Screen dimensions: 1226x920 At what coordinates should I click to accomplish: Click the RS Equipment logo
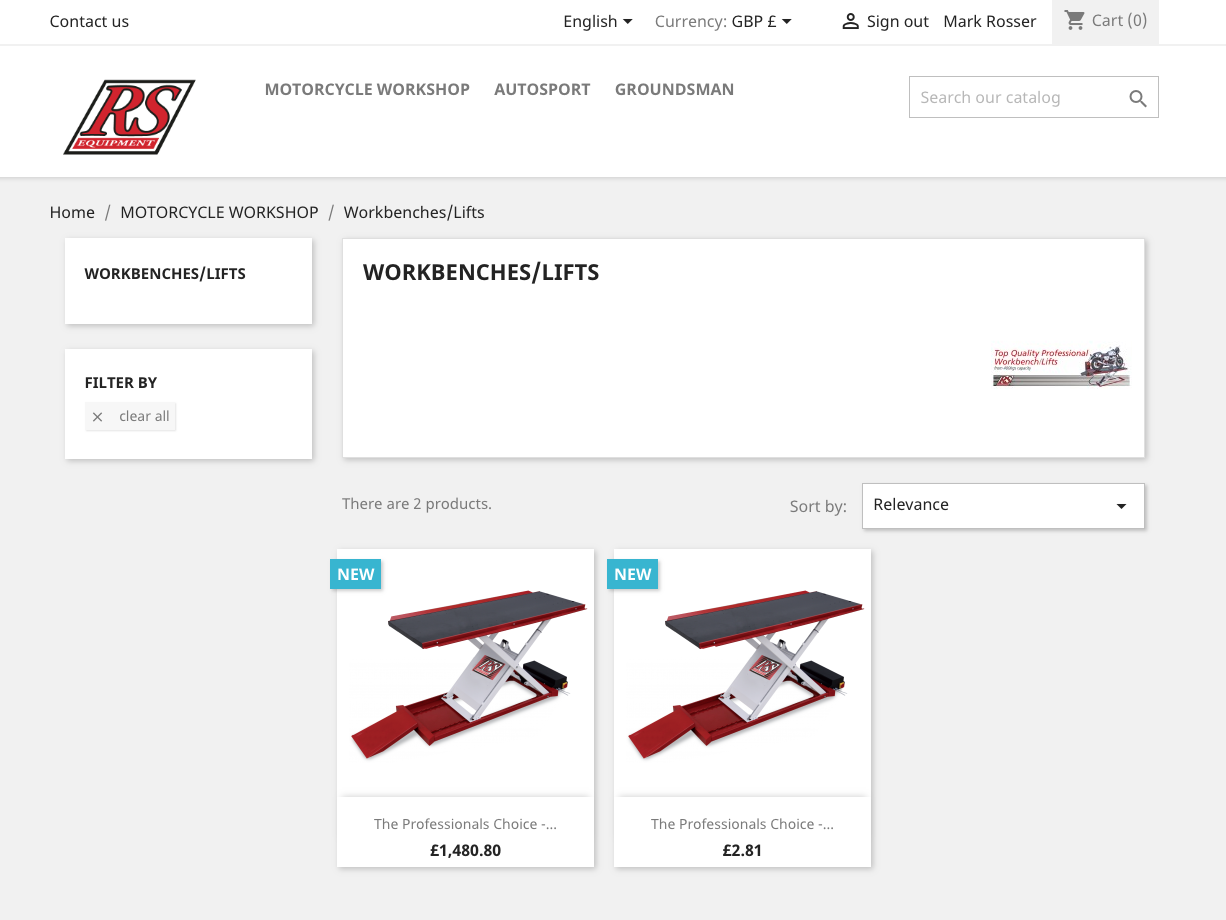[x=129, y=117]
